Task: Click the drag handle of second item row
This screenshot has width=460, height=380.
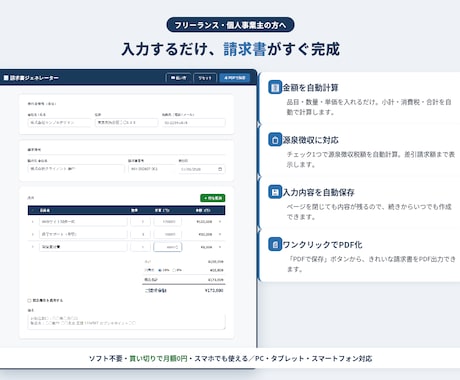Action: (x=32, y=234)
